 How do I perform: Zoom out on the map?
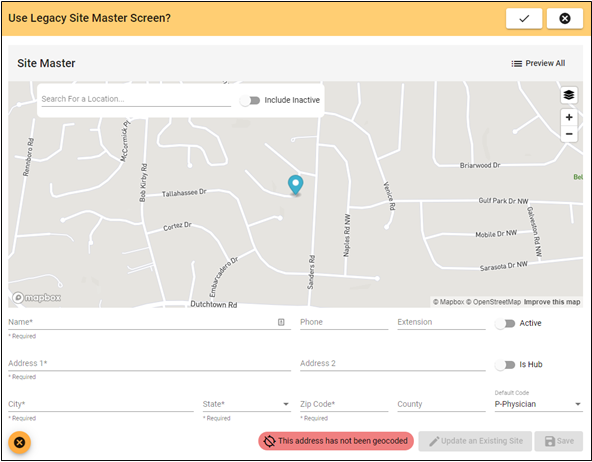coord(569,134)
